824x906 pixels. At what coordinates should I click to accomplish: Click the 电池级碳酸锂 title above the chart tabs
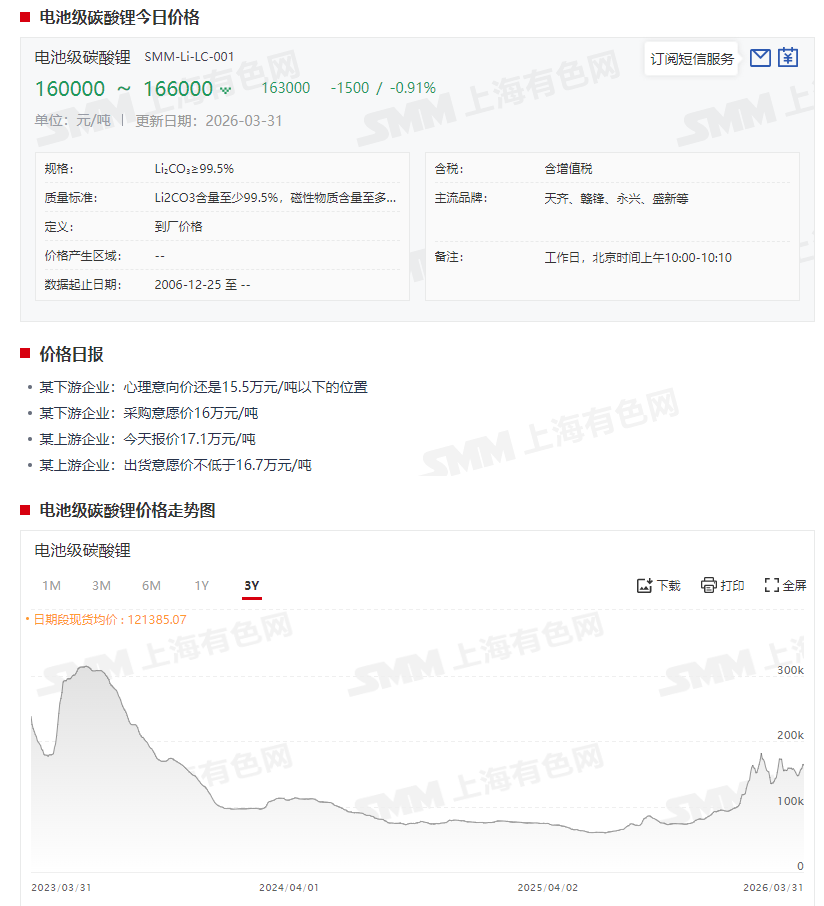click(83, 550)
